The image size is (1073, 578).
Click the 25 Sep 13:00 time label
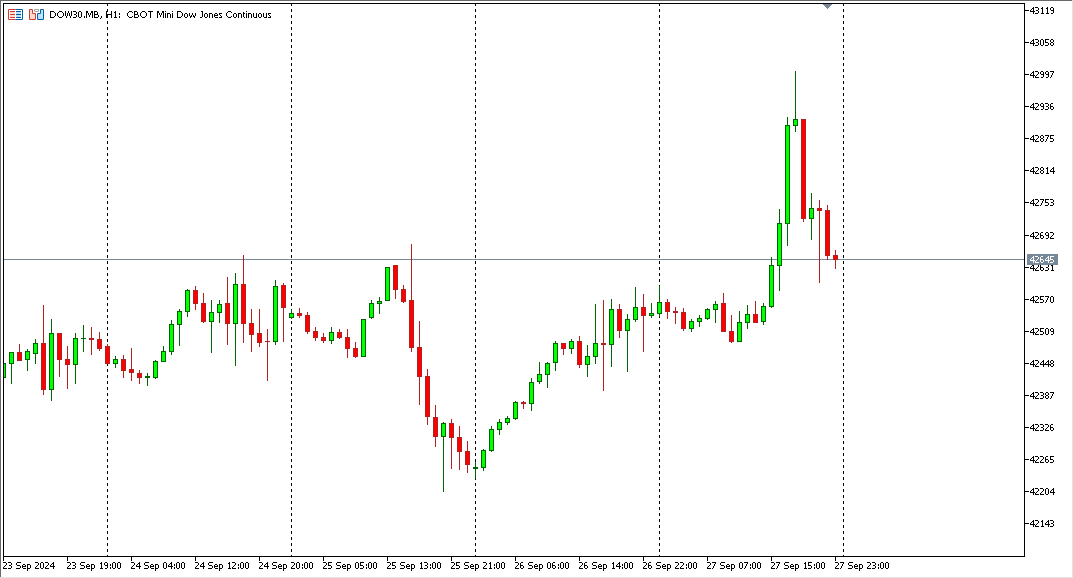click(x=414, y=566)
